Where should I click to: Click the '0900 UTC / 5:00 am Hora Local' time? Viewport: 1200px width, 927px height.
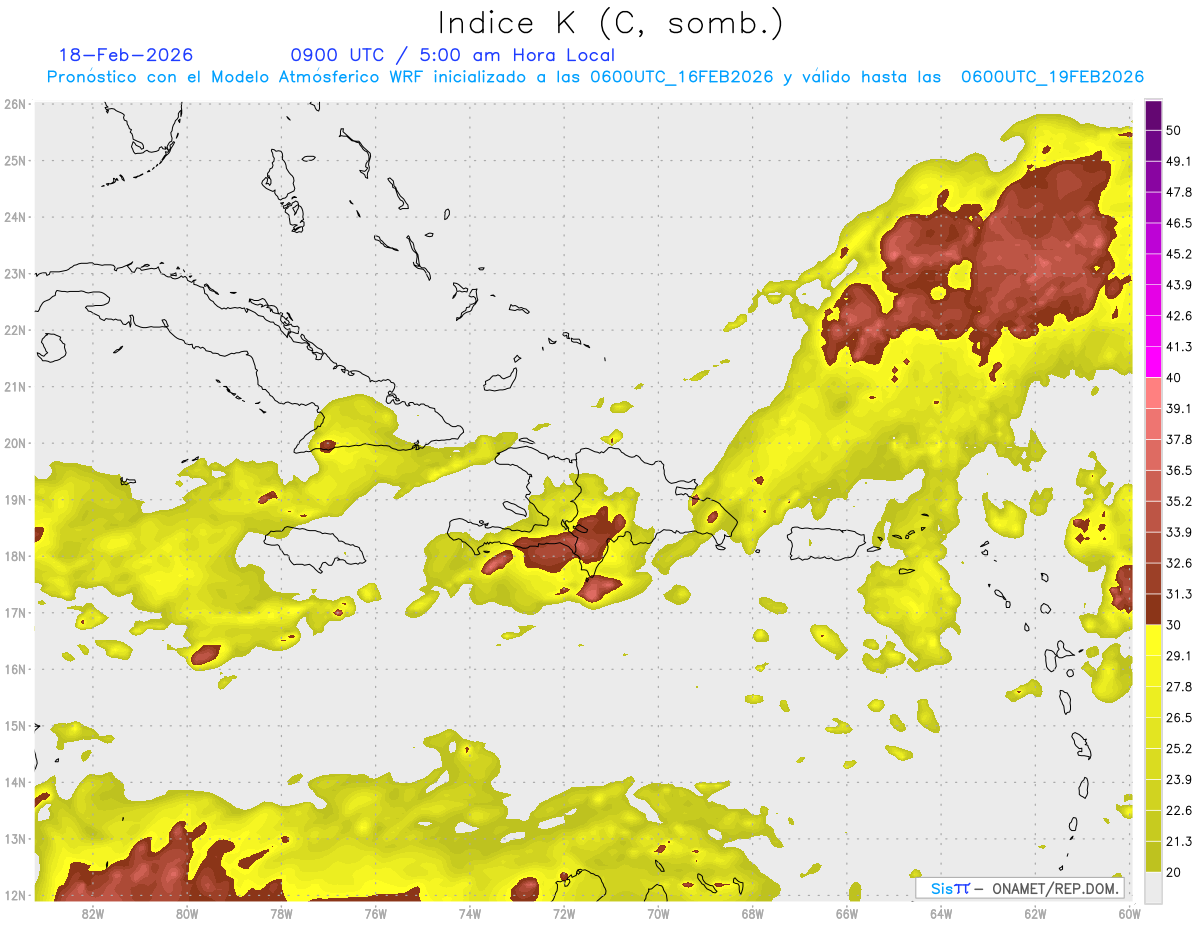click(452, 55)
